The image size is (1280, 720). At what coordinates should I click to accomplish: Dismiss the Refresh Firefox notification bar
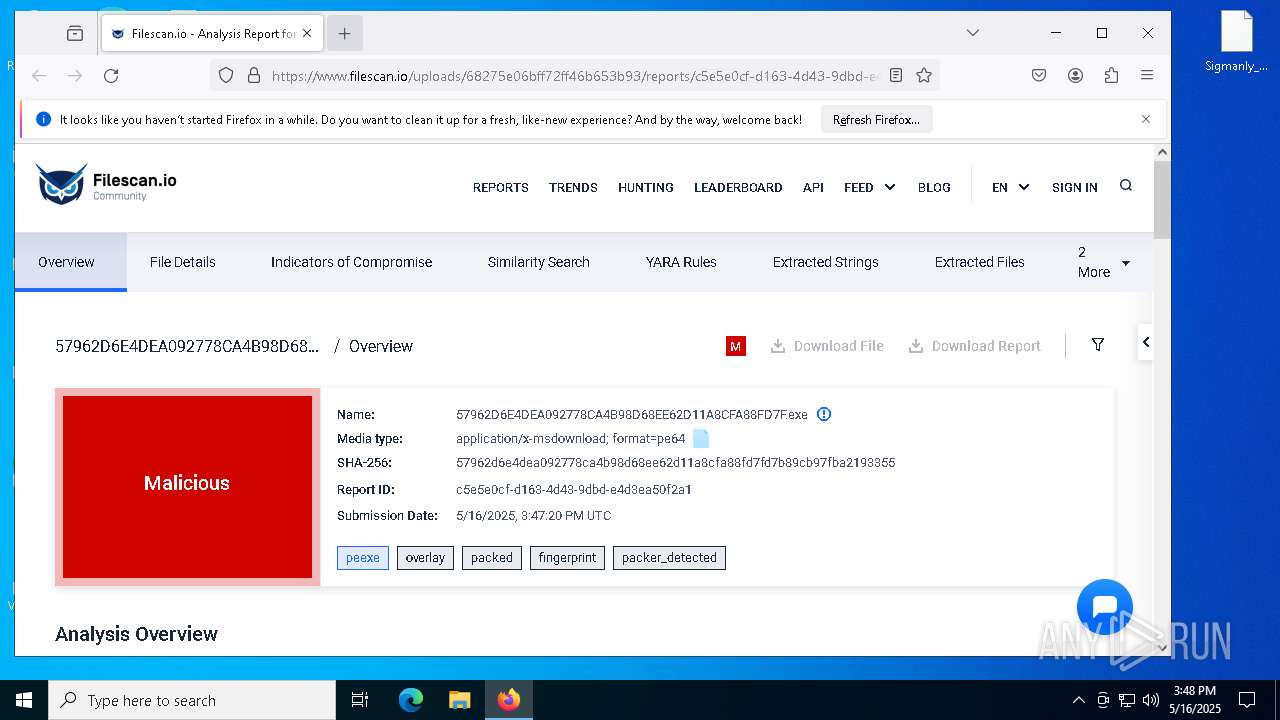pyautogui.click(x=1146, y=119)
